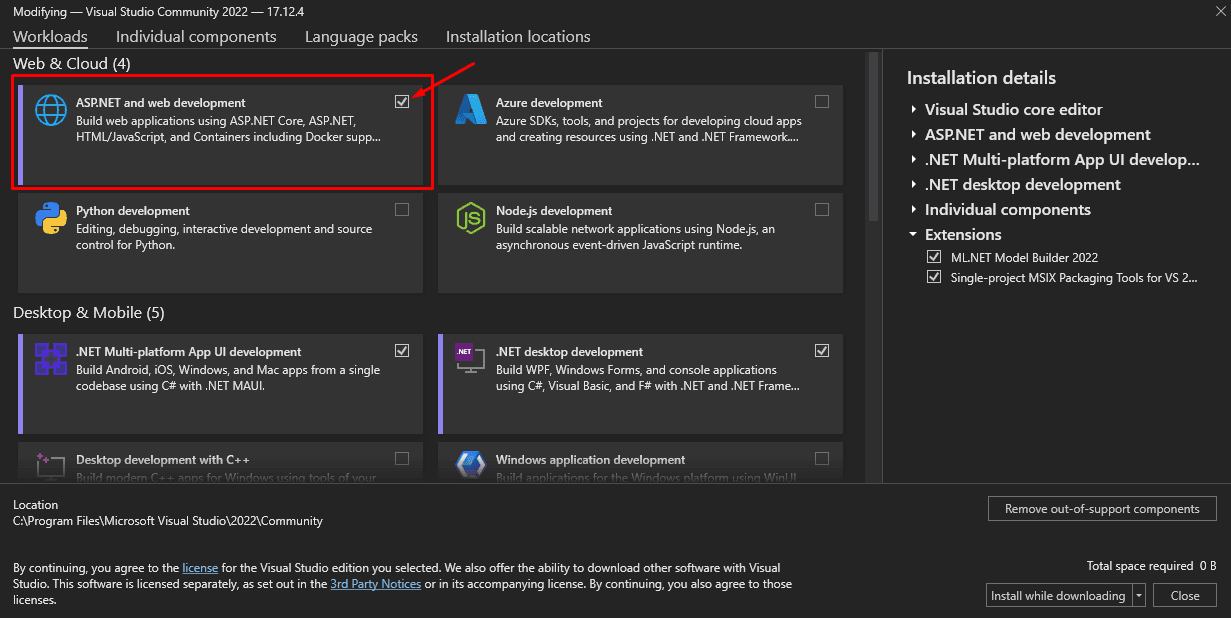Viewport: 1231px width, 618px height.
Task: Click the ASP.NET globe workload icon
Action: [x=50, y=109]
